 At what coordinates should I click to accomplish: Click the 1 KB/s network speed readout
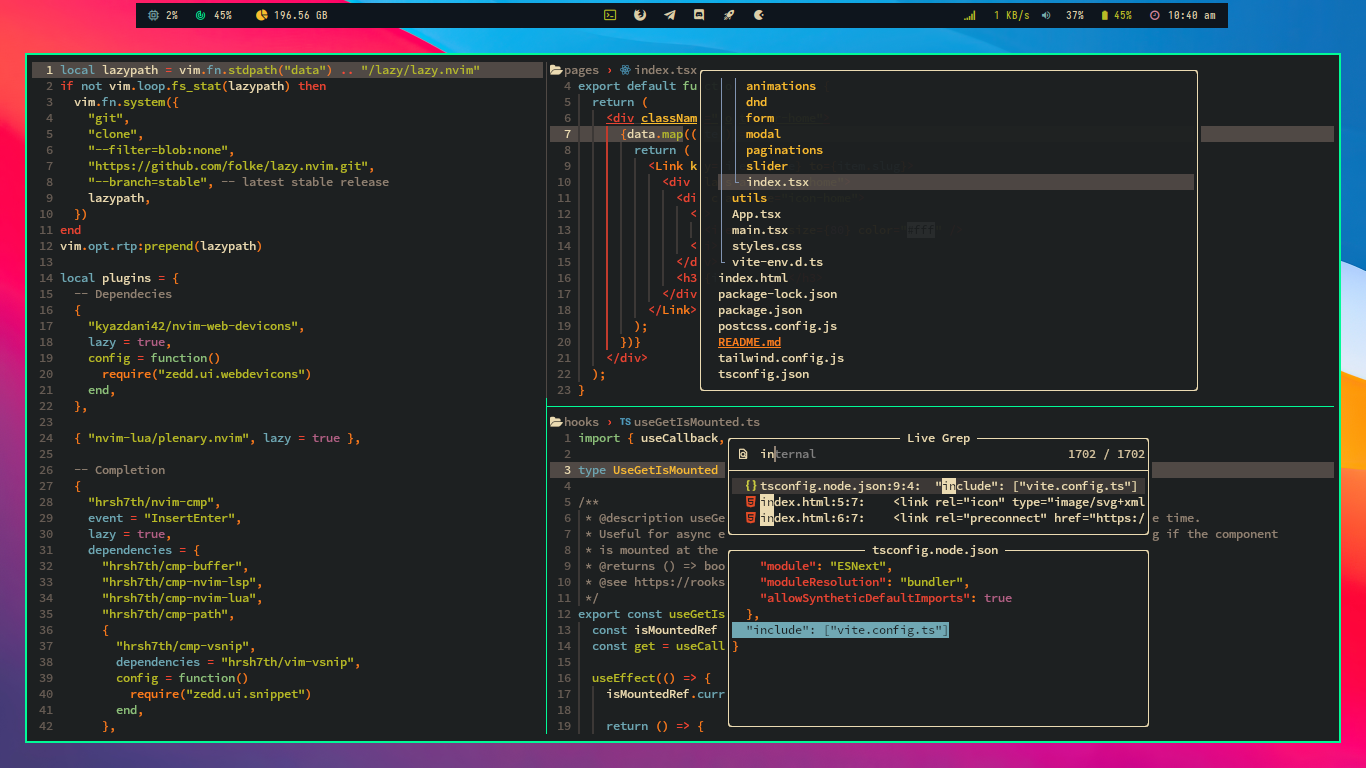(1012, 15)
